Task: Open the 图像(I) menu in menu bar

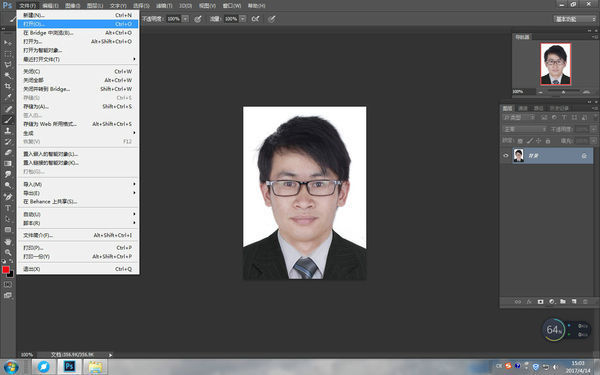Action: tap(72, 6)
